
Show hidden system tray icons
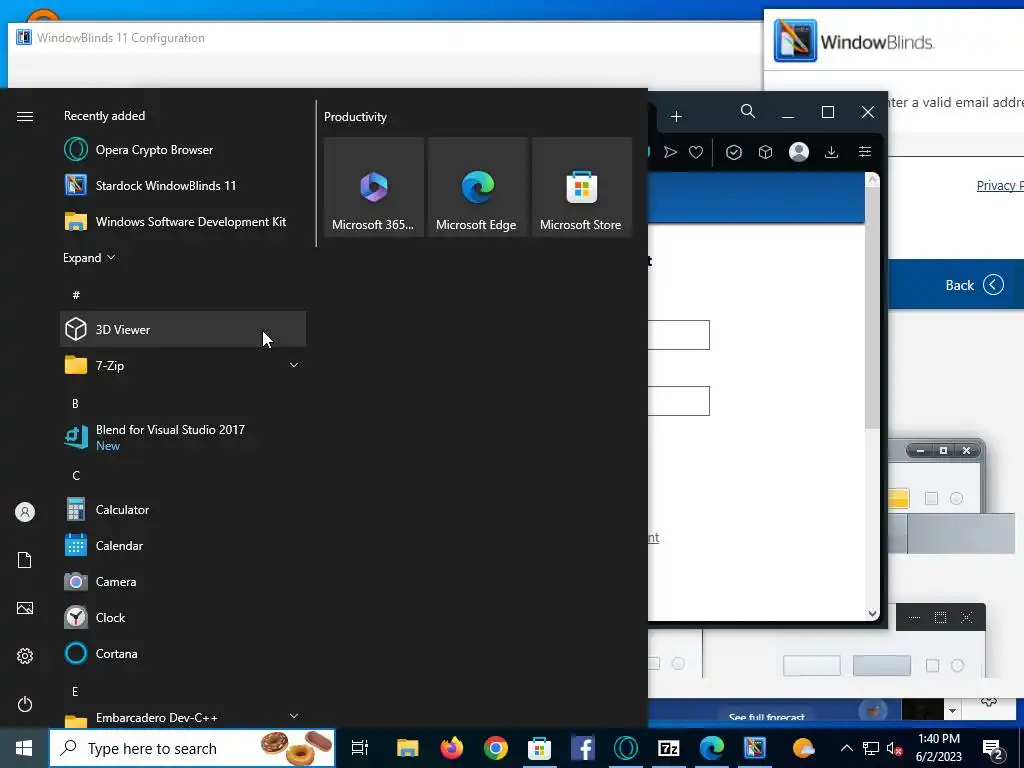846,748
